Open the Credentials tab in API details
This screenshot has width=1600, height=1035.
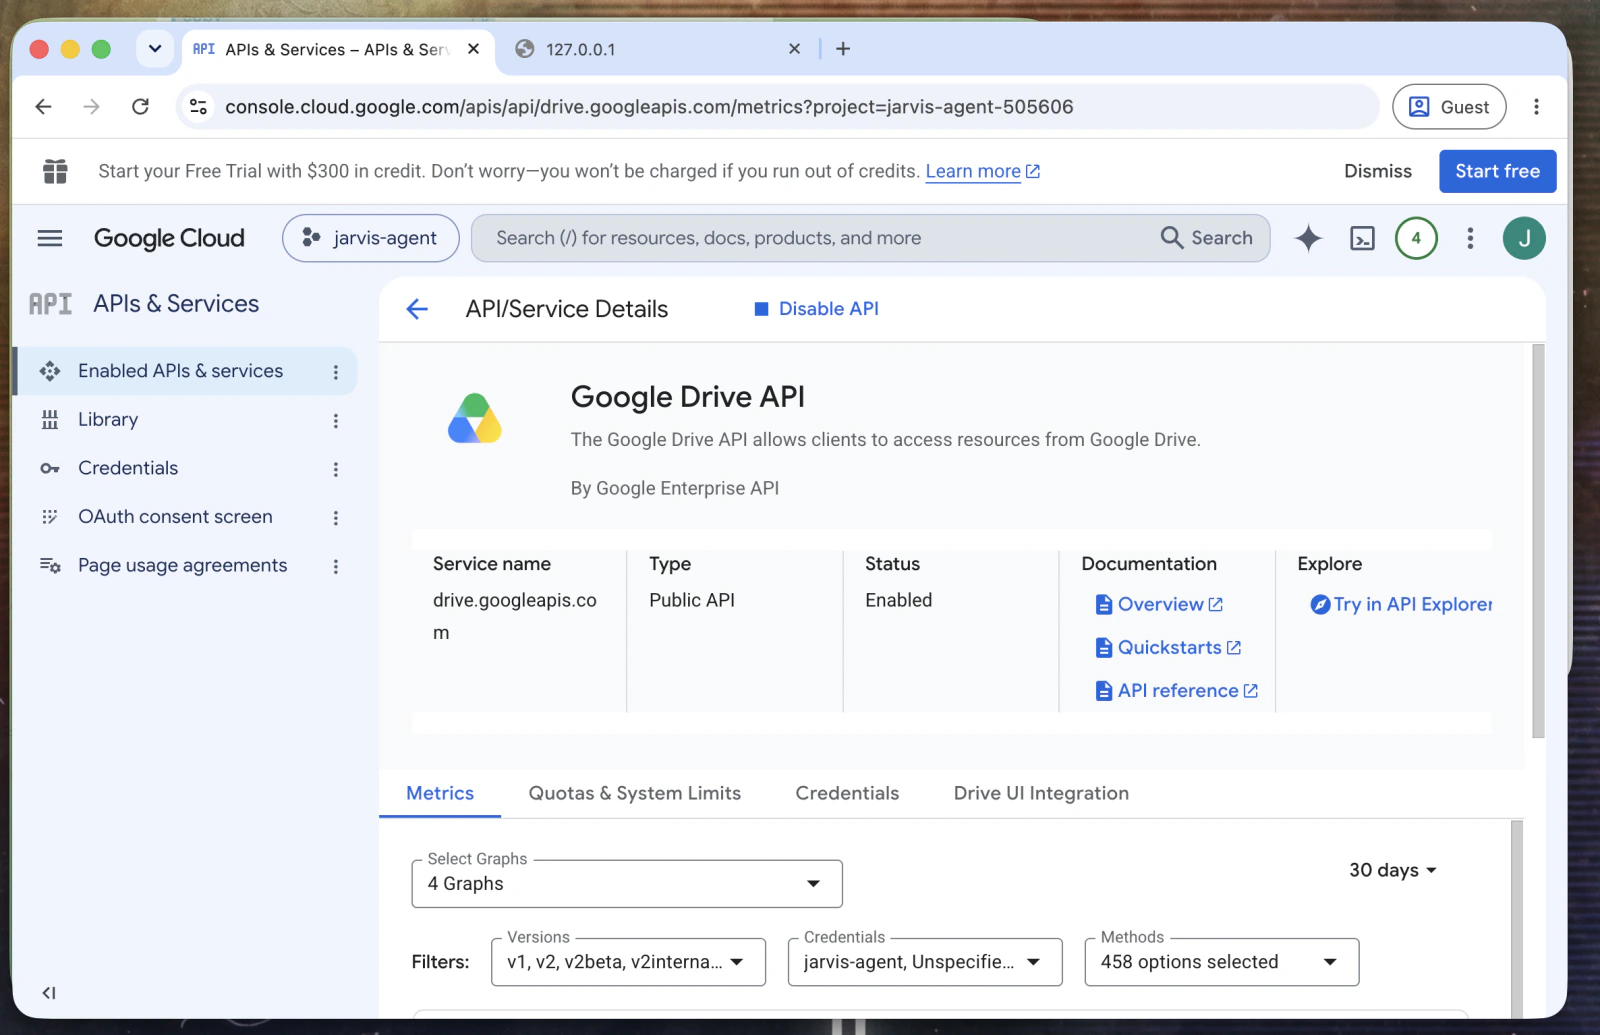tap(847, 793)
